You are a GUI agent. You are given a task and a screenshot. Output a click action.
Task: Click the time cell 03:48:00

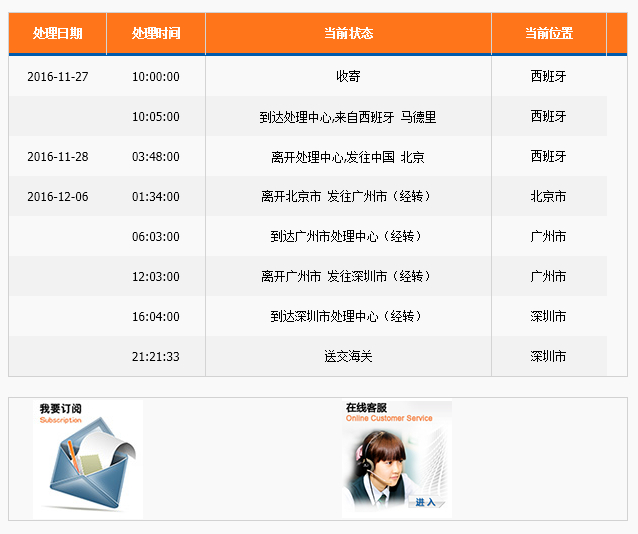coord(155,157)
